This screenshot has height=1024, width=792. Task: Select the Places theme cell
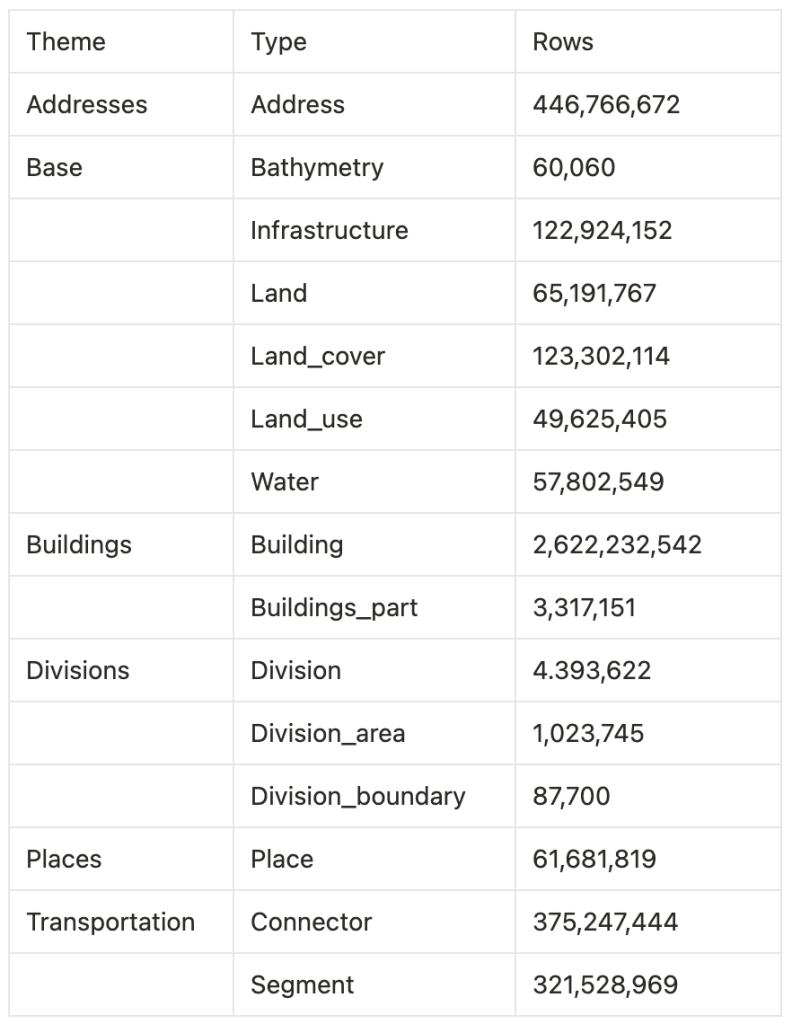coord(64,859)
